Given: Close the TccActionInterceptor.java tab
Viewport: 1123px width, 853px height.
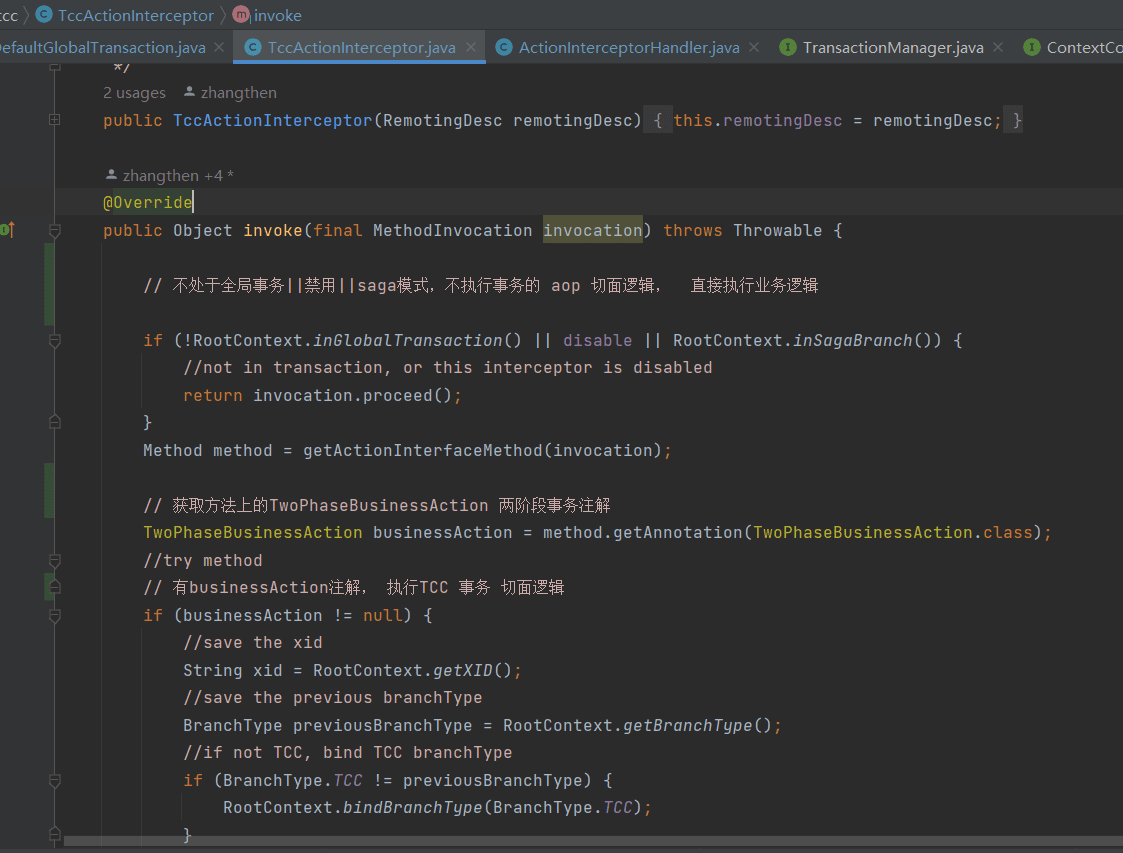Looking at the screenshot, I should (x=471, y=47).
